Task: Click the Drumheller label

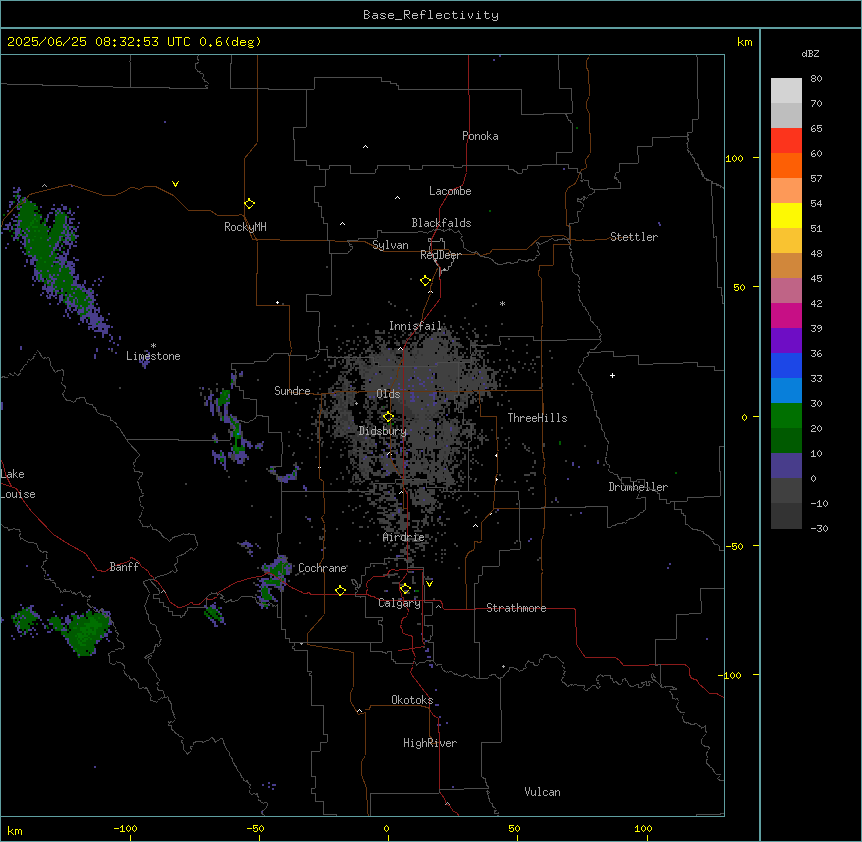Action: [638, 487]
